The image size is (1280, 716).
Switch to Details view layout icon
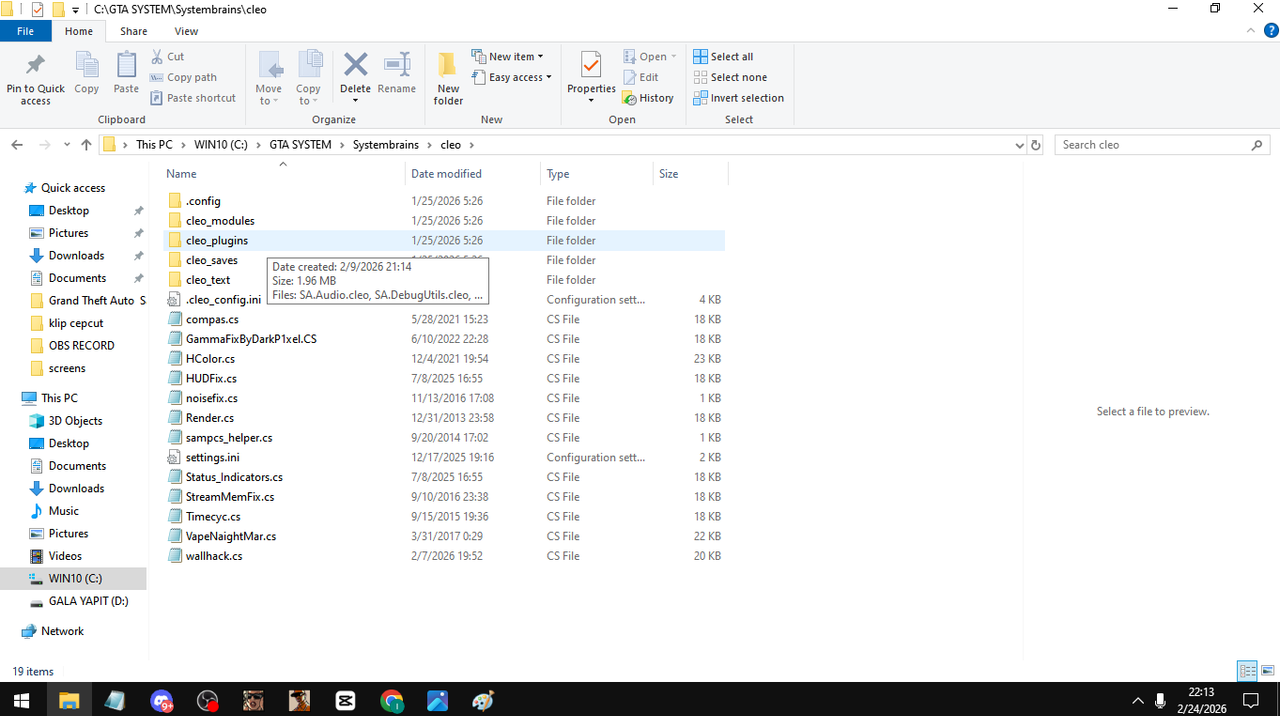(x=1247, y=671)
